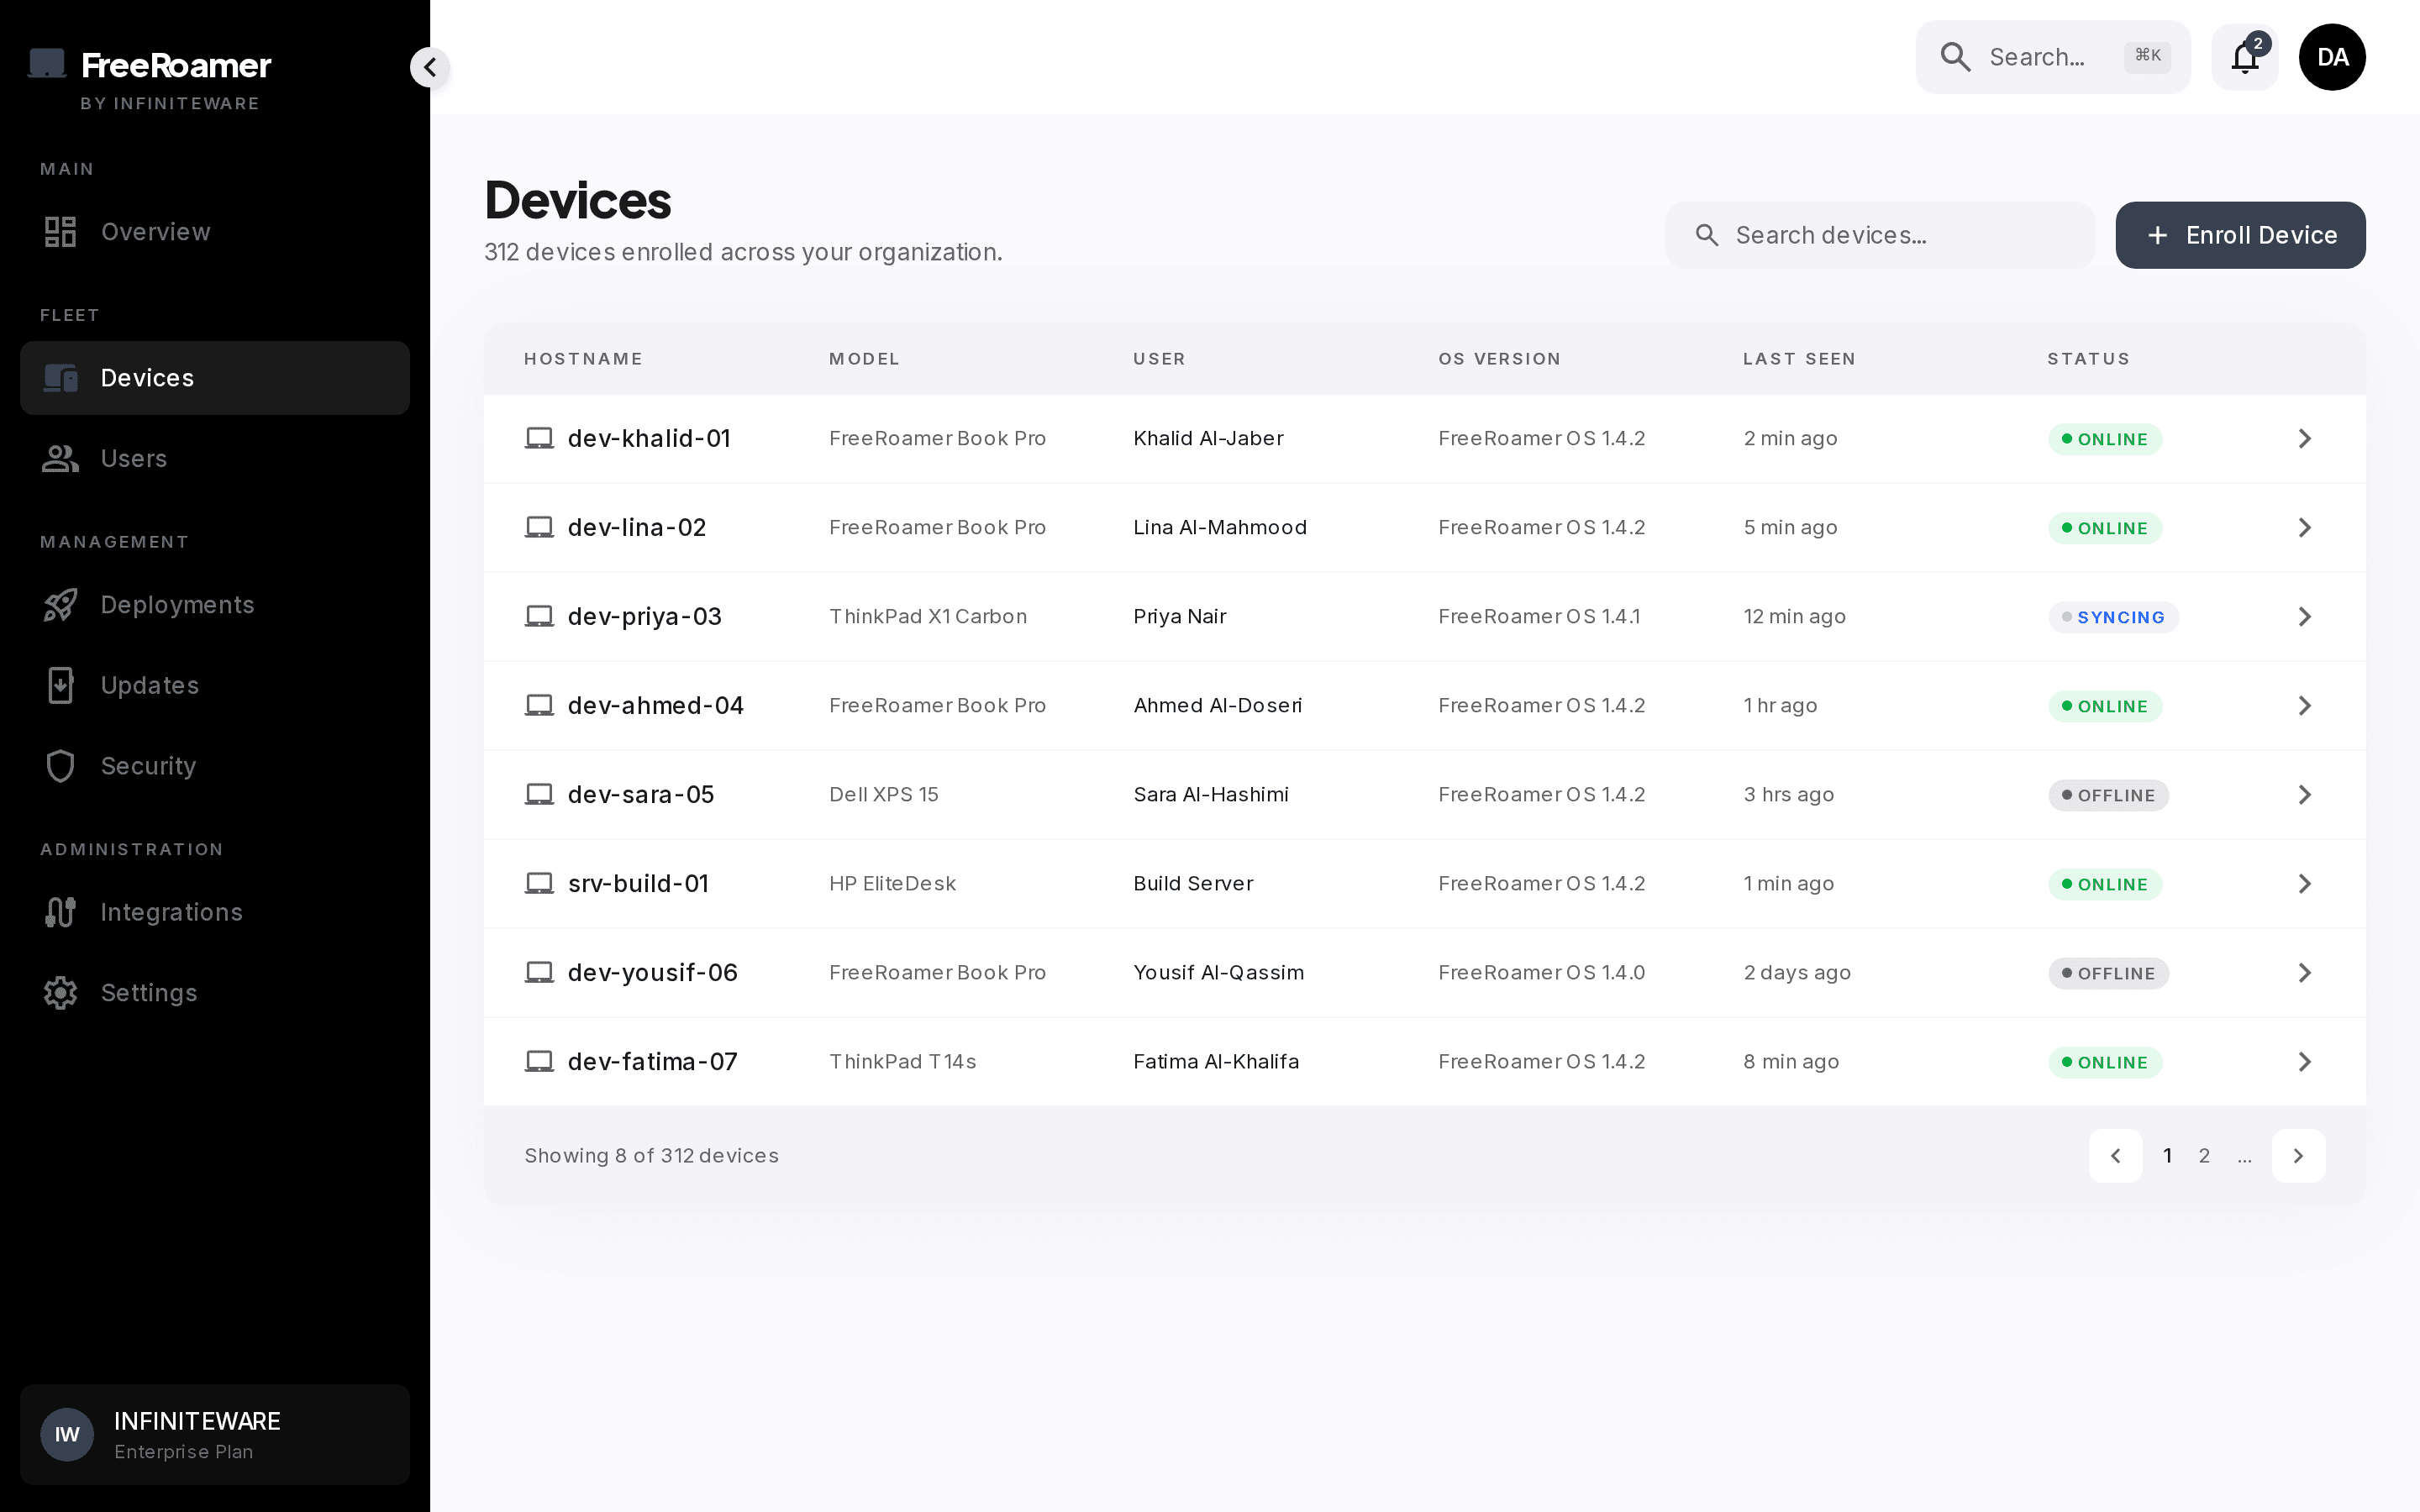
Task: Go to previous page of devices
Action: (2115, 1156)
